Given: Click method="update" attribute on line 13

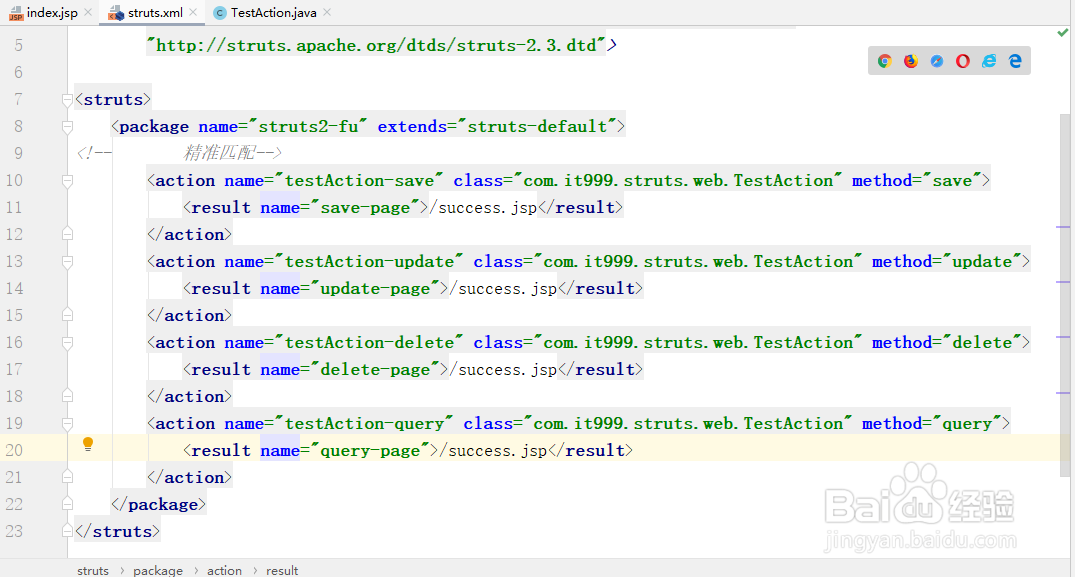Looking at the screenshot, I should [x=947, y=262].
